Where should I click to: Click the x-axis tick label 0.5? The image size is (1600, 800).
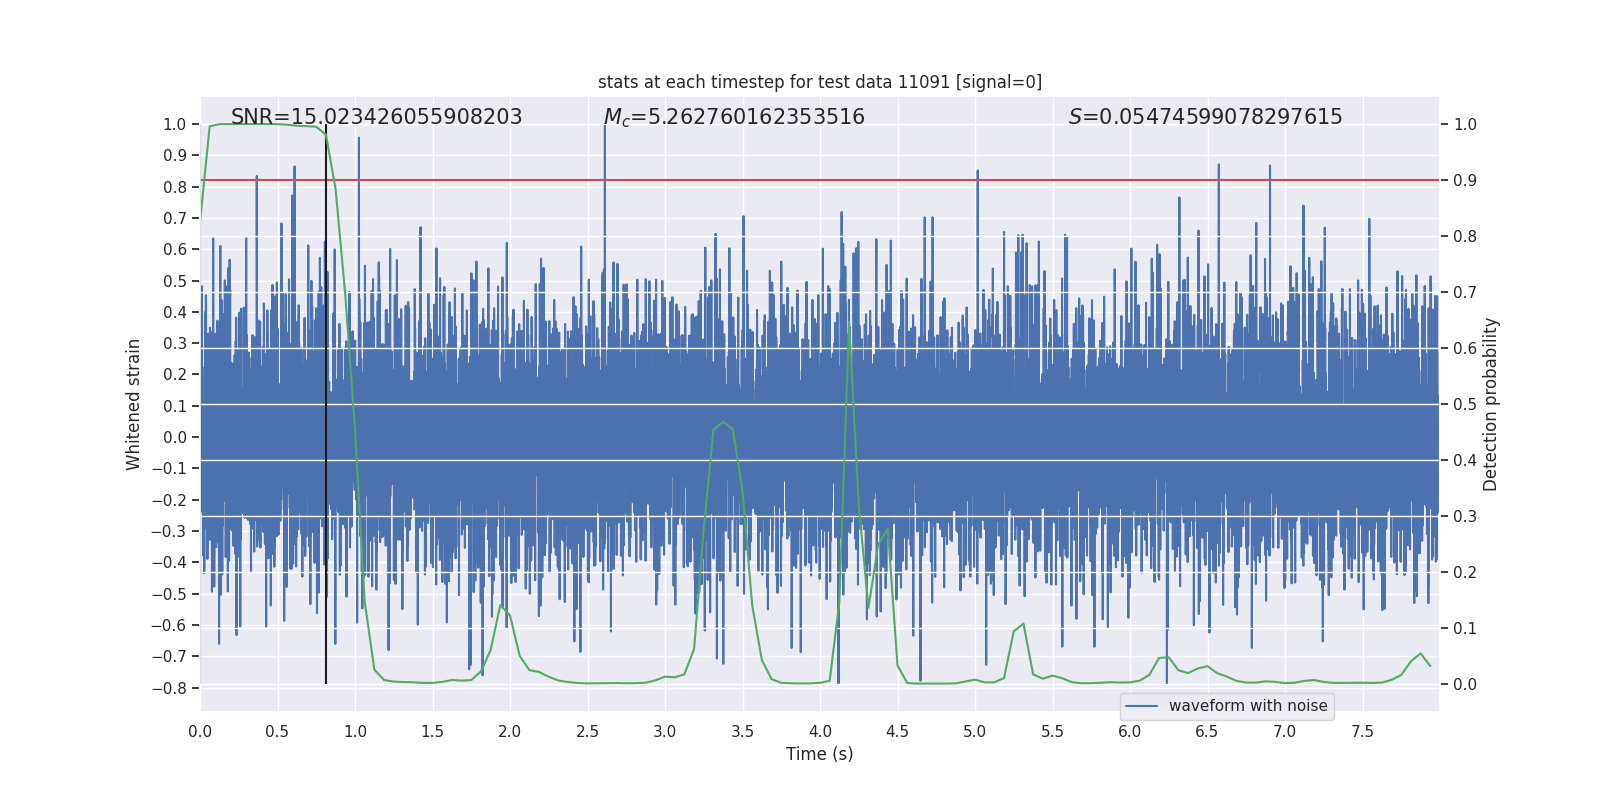(278, 731)
